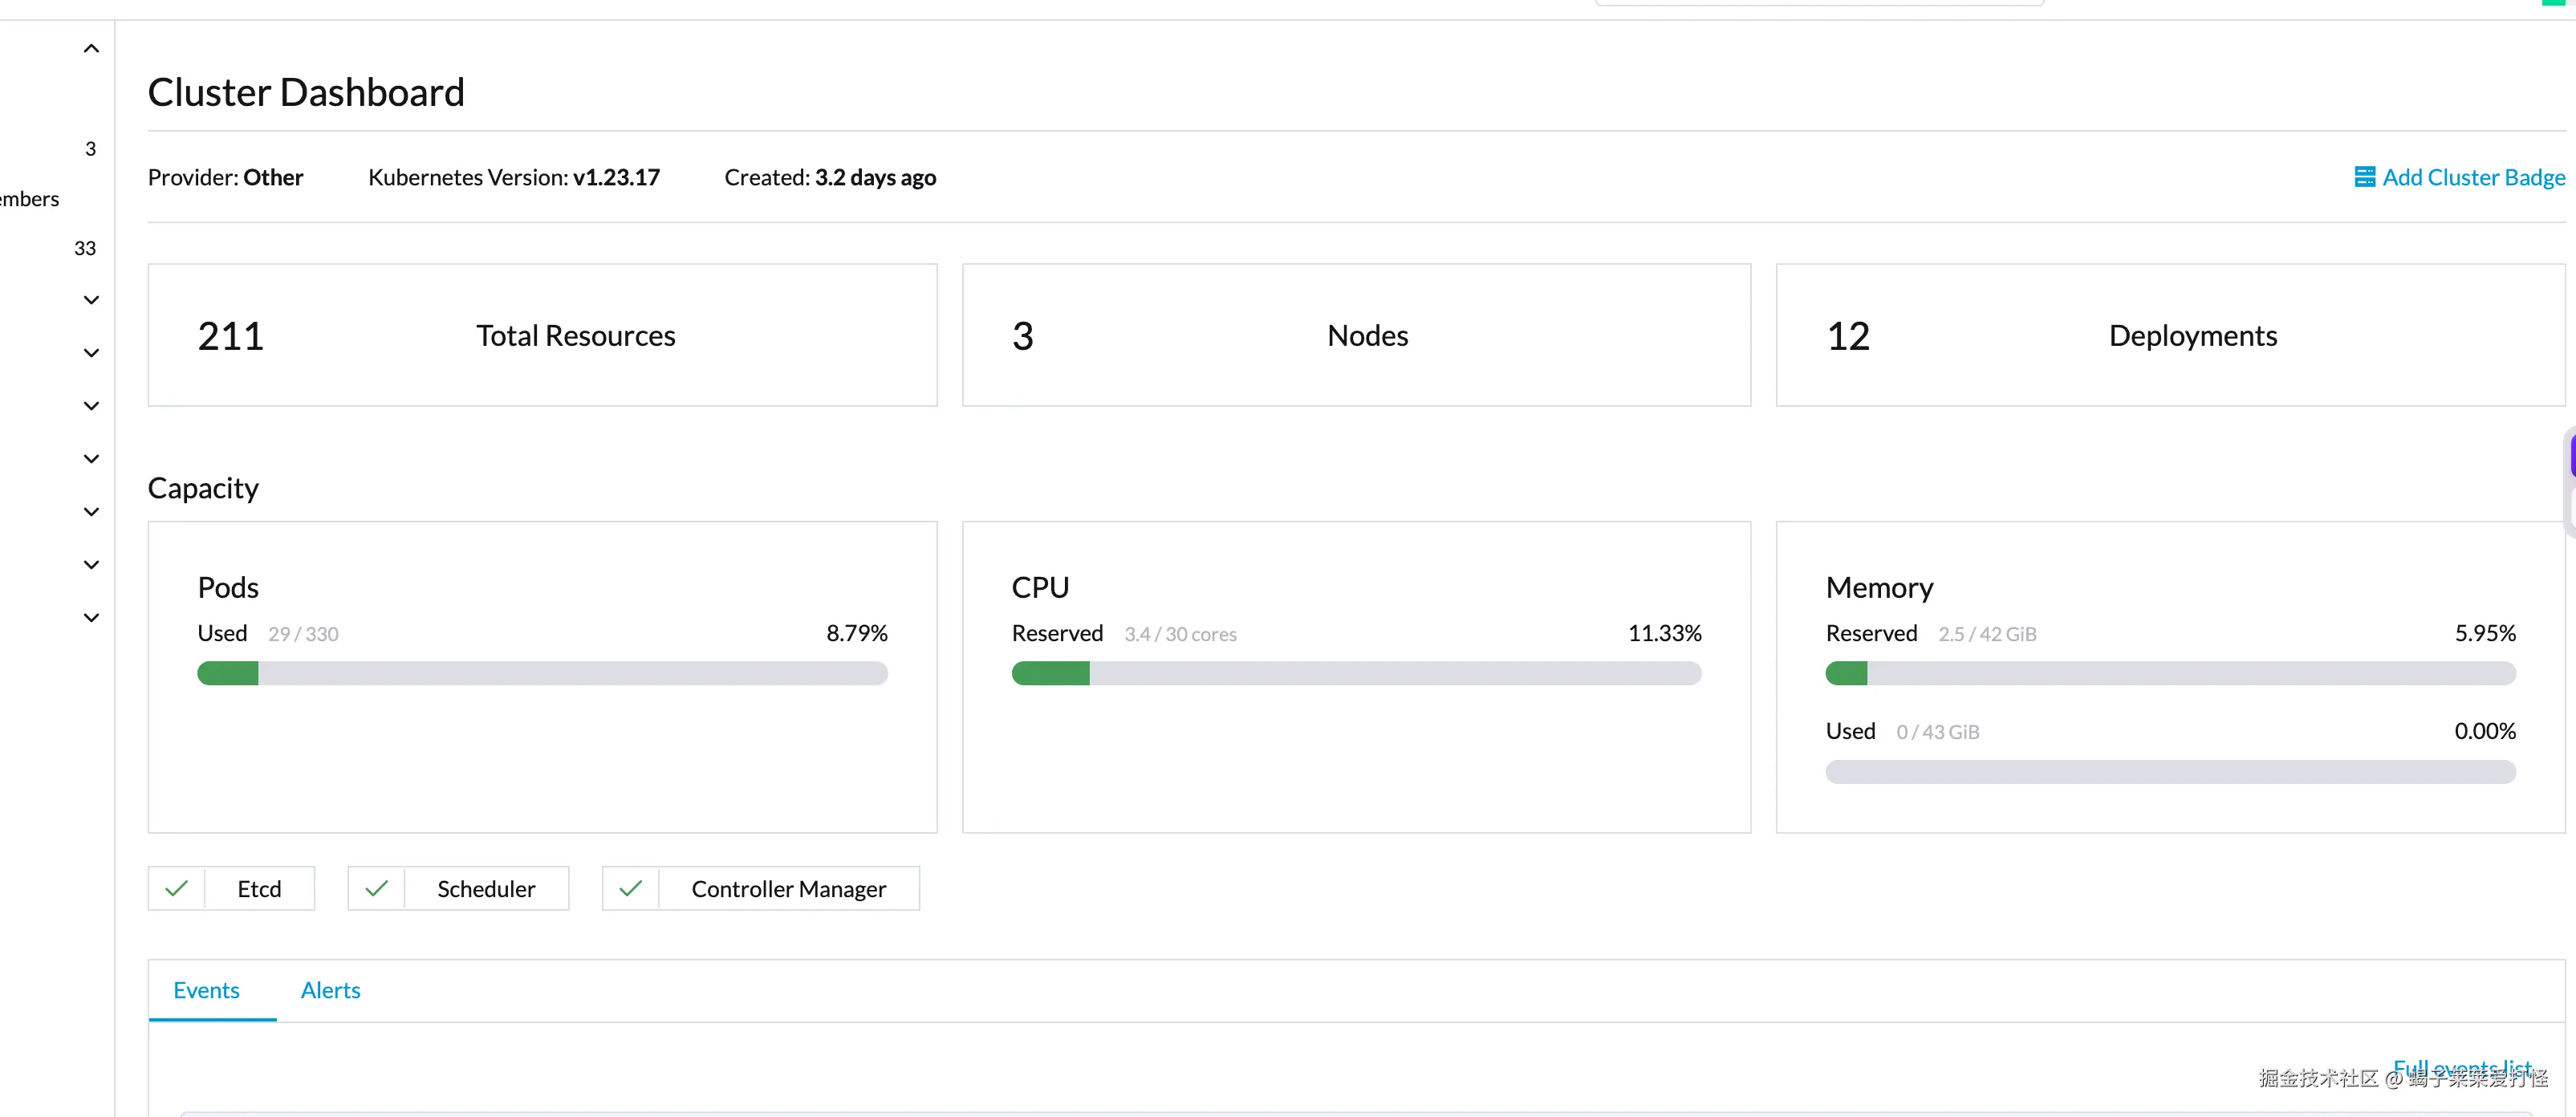This screenshot has width=2576, height=1117.
Task: Switch to the Events tab
Action: (206, 990)
